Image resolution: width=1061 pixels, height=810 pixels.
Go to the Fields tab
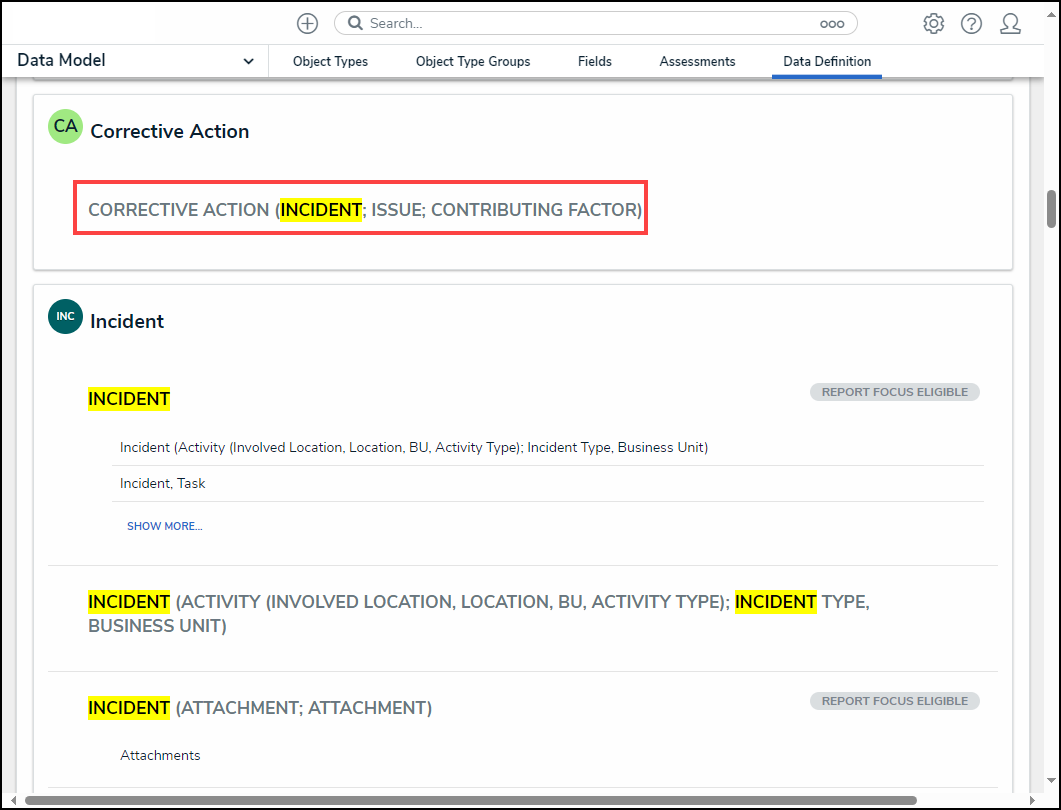(594, 61)
